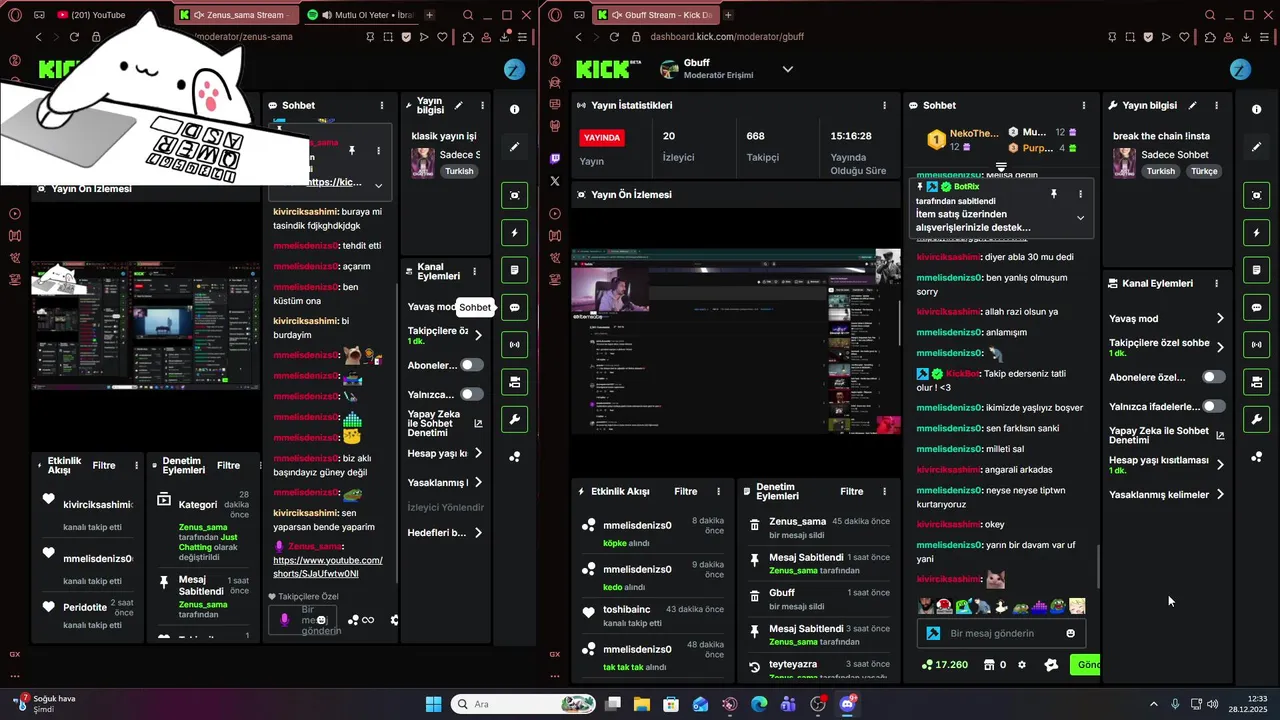Click lightning bolt icon in Gbuff sidebar

(x=1256, y=233)
